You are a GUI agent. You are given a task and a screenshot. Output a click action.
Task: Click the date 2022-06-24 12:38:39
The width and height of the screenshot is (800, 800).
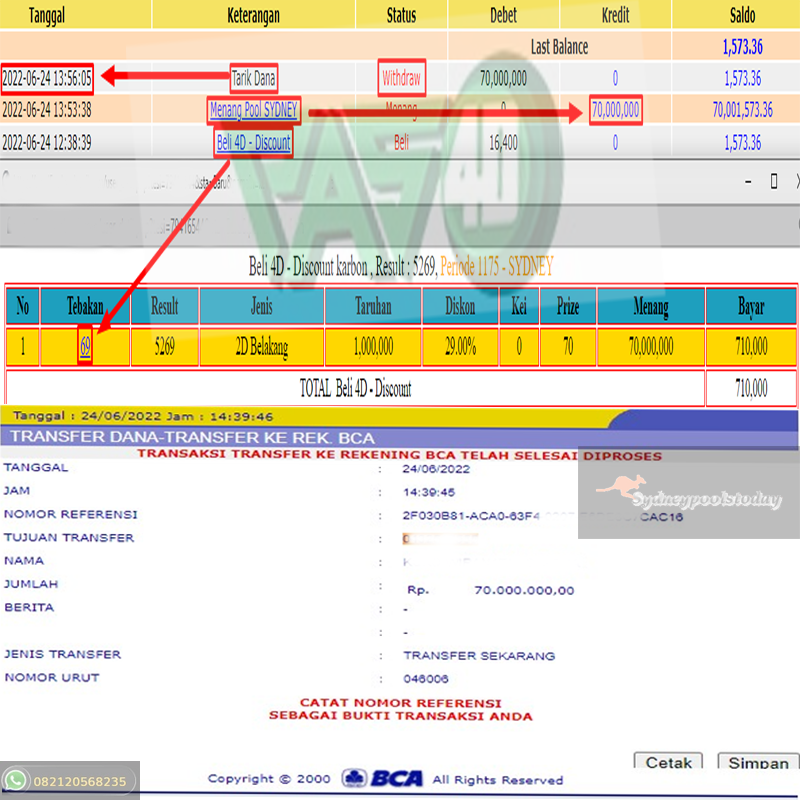(x=47, y=142)
